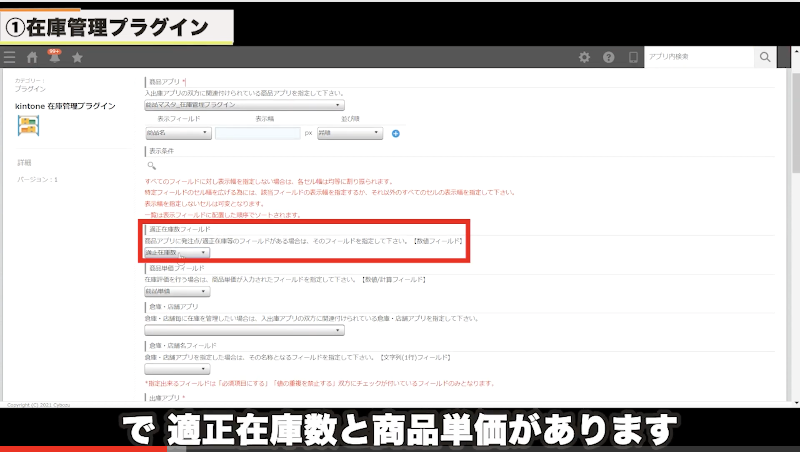Open the 適正在庫数 field dropdown

178,253
